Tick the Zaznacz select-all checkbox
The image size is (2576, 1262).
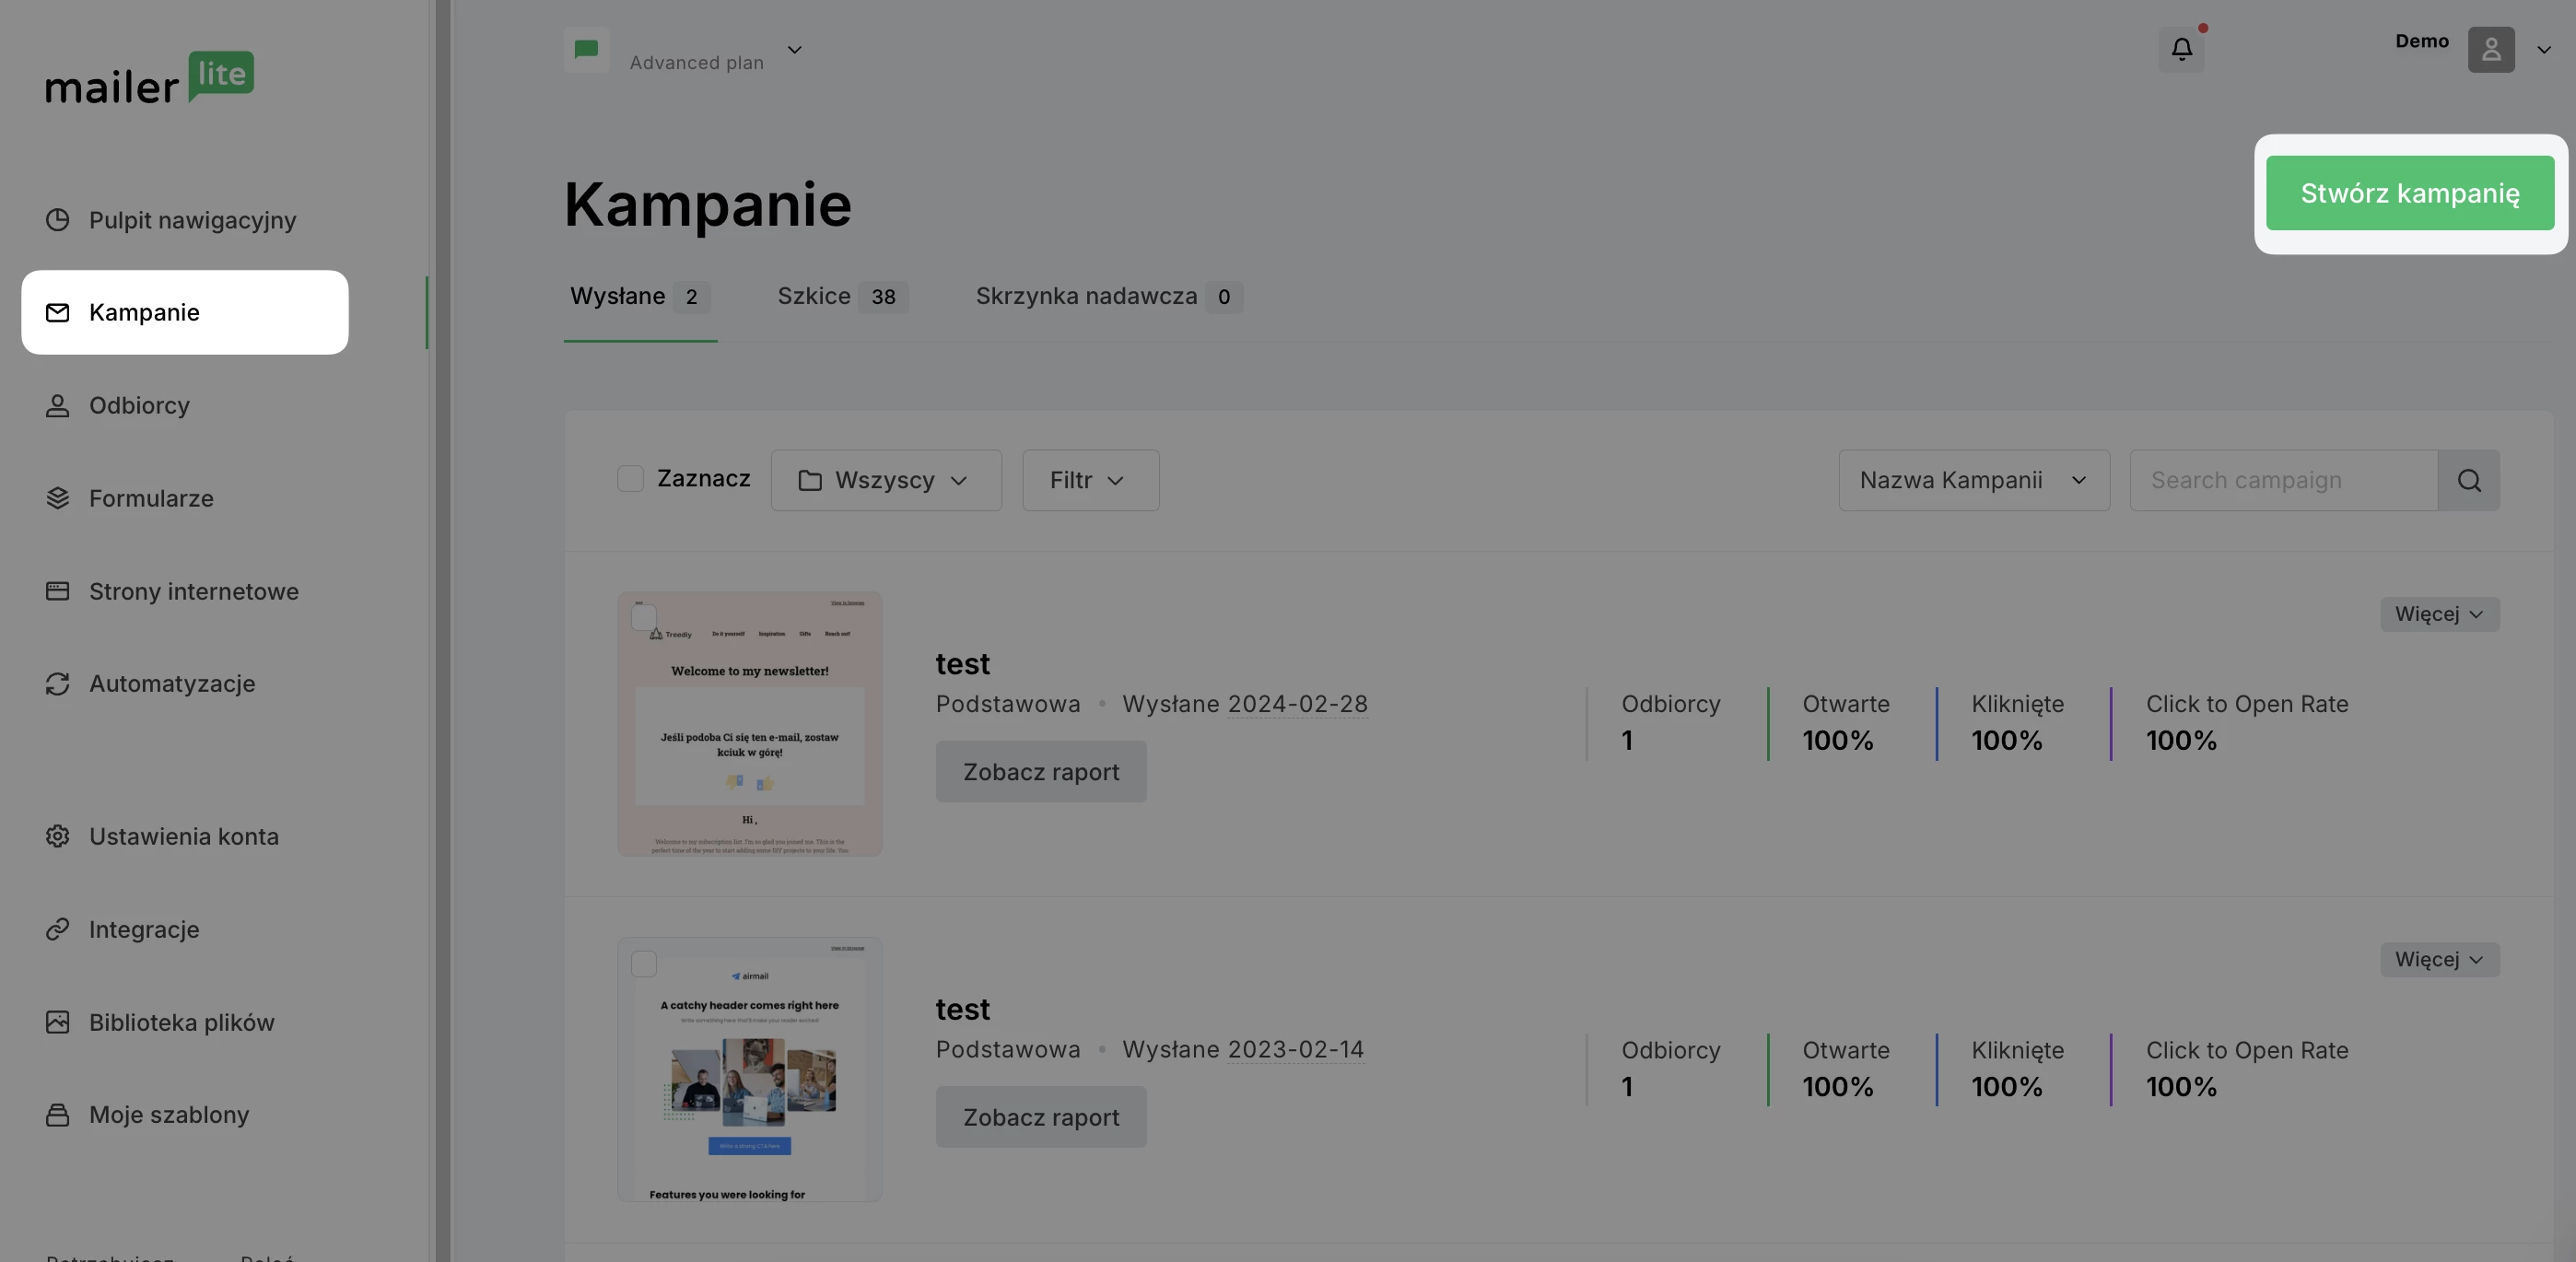click(x=630, y=479)
